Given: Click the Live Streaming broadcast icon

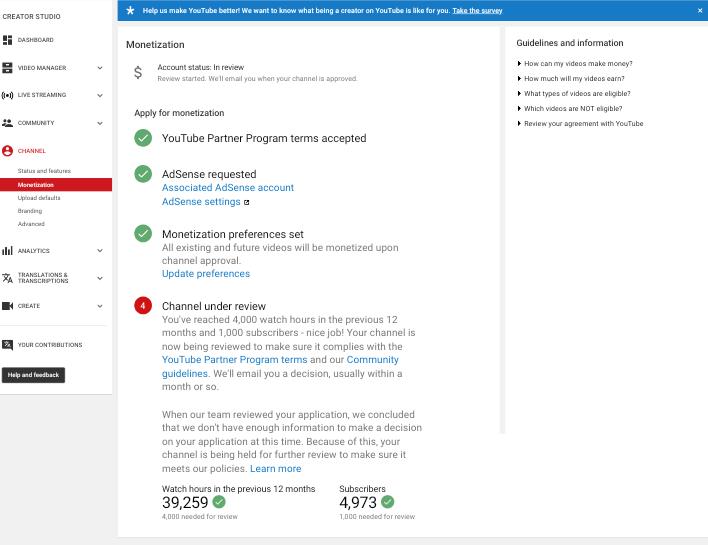Looking at the screenshot, I should (7, 95).
